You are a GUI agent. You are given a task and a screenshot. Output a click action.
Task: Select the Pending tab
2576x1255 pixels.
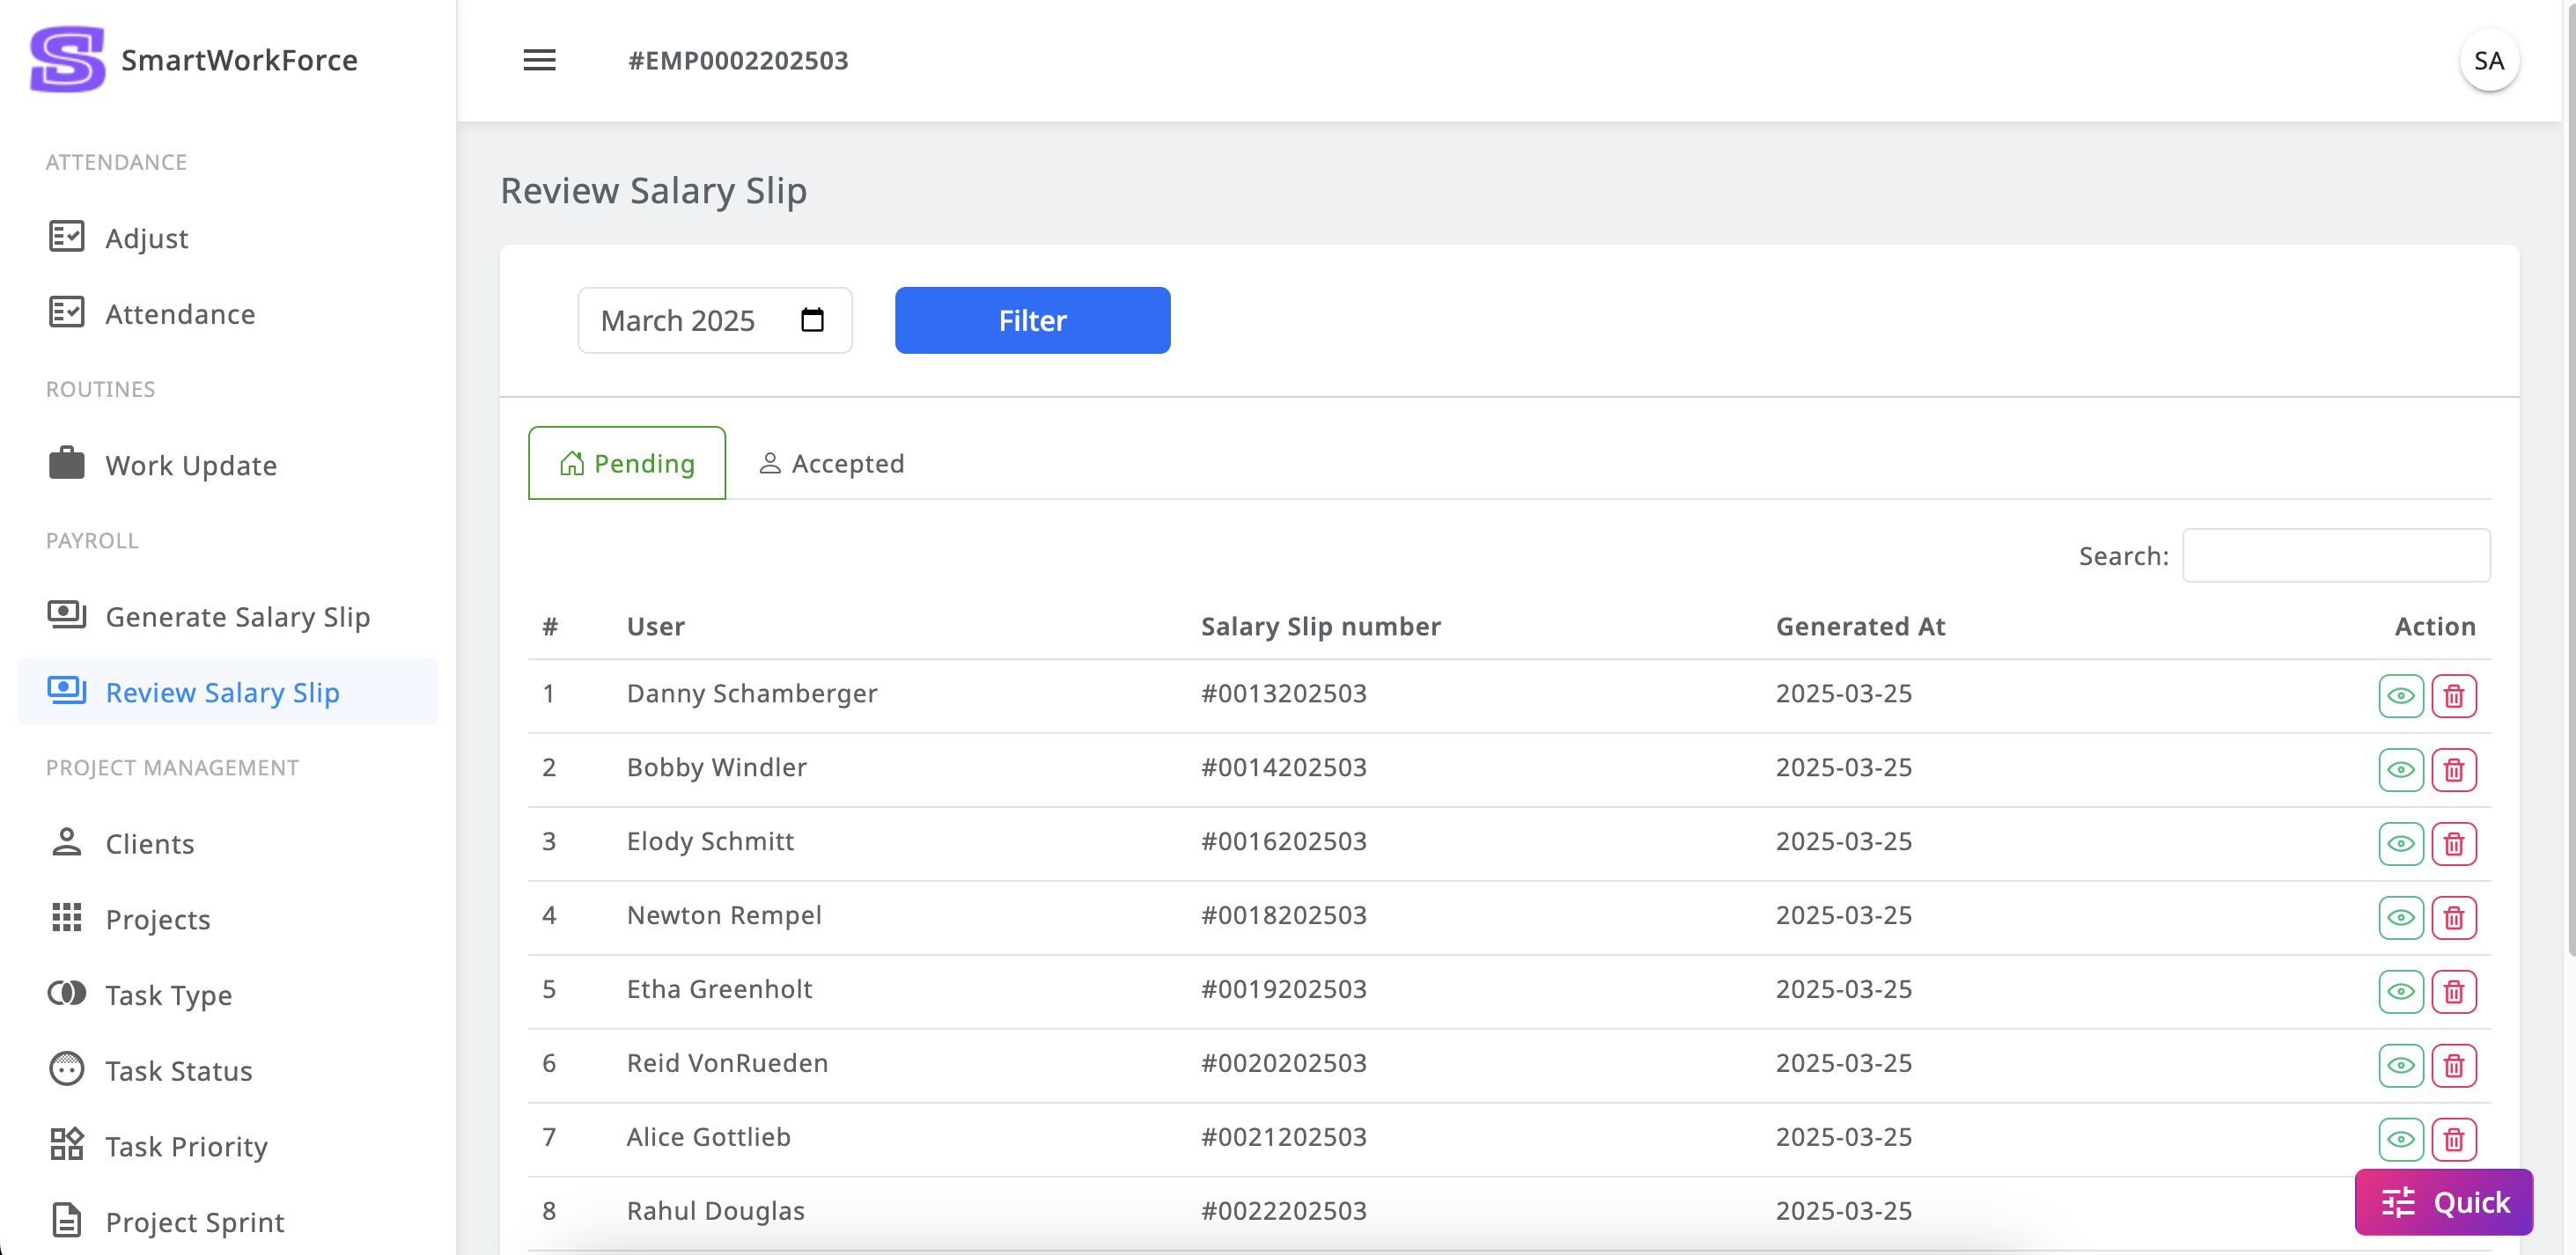click(x=627, y=464)
